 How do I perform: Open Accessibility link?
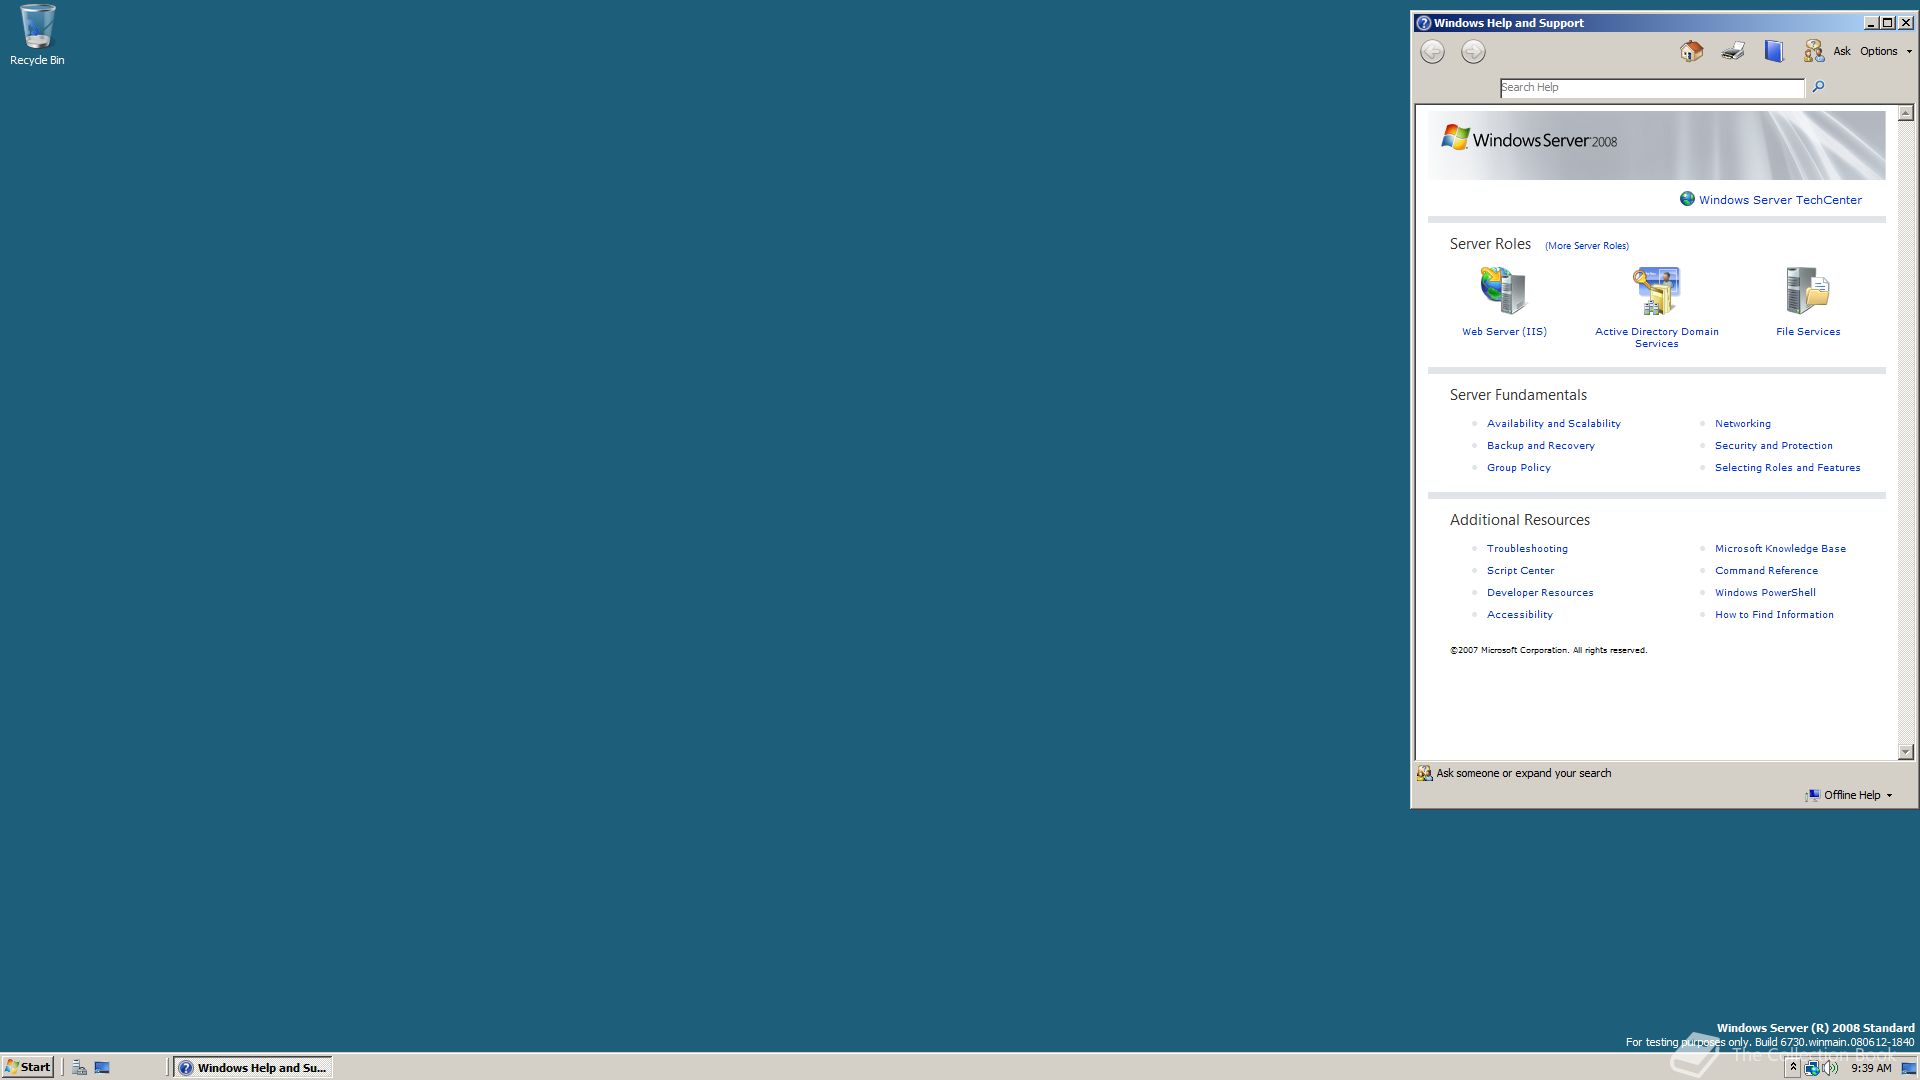(1519, 615)
